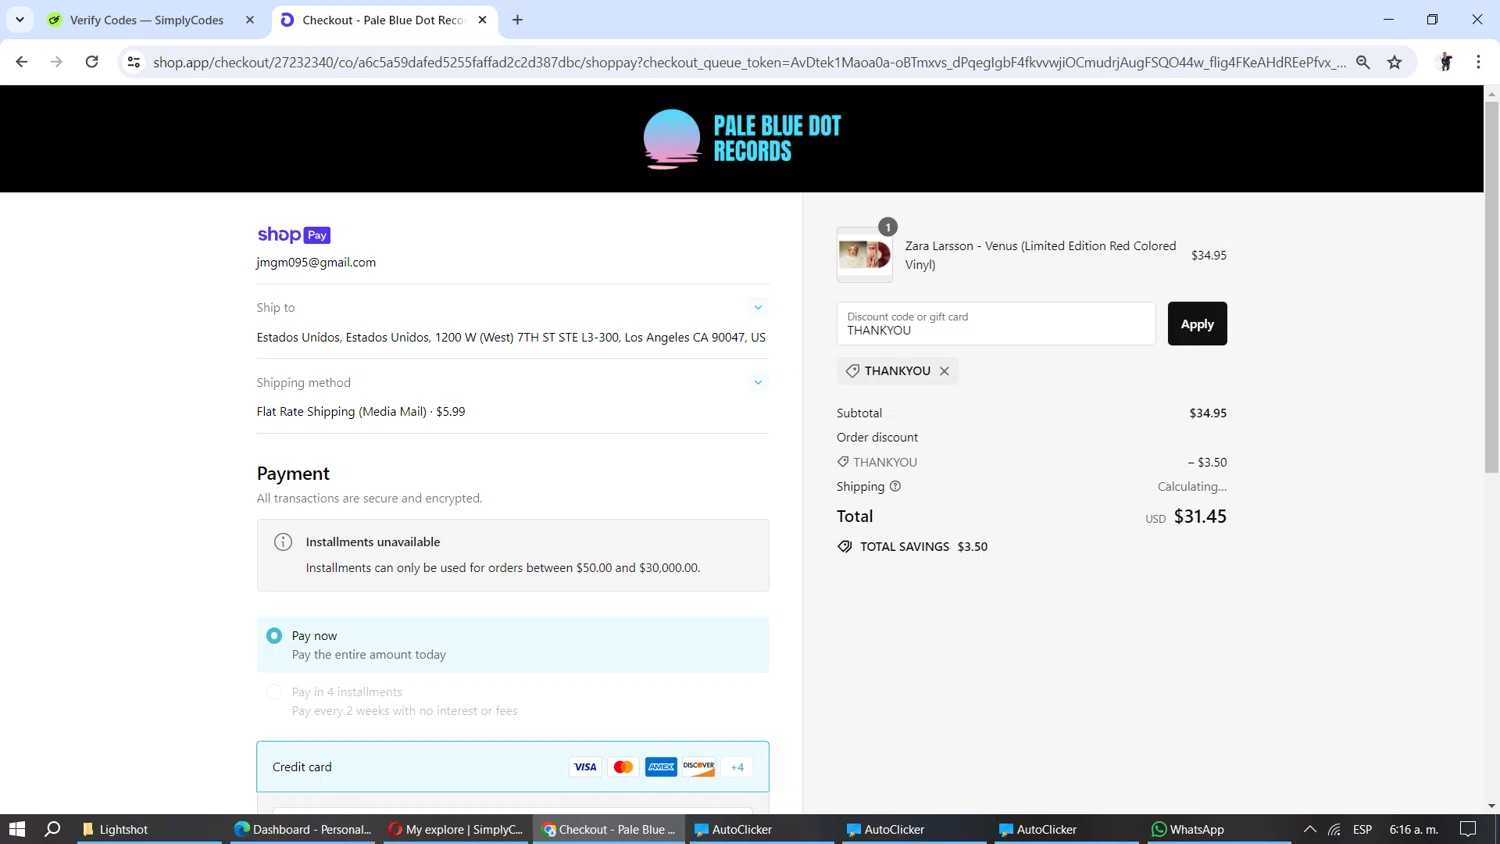Click the shipping info question icon

pos(895,487)
